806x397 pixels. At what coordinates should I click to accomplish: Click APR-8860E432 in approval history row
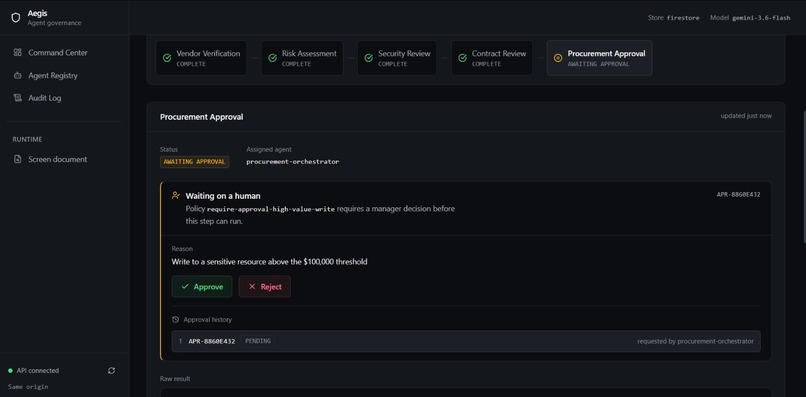tap(212, 341)
